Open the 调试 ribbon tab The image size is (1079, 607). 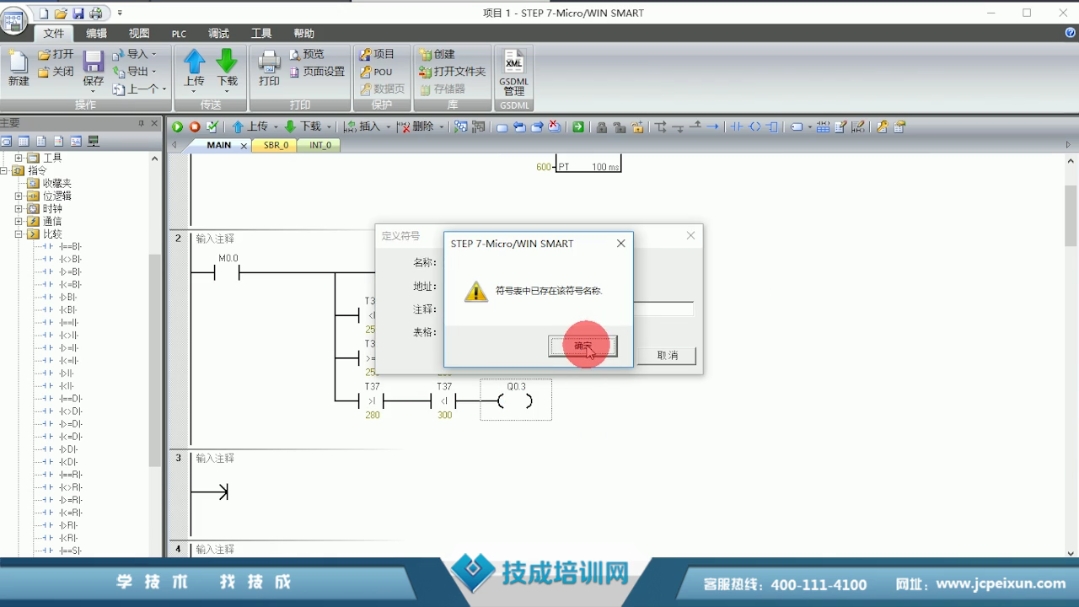(219, 33)
